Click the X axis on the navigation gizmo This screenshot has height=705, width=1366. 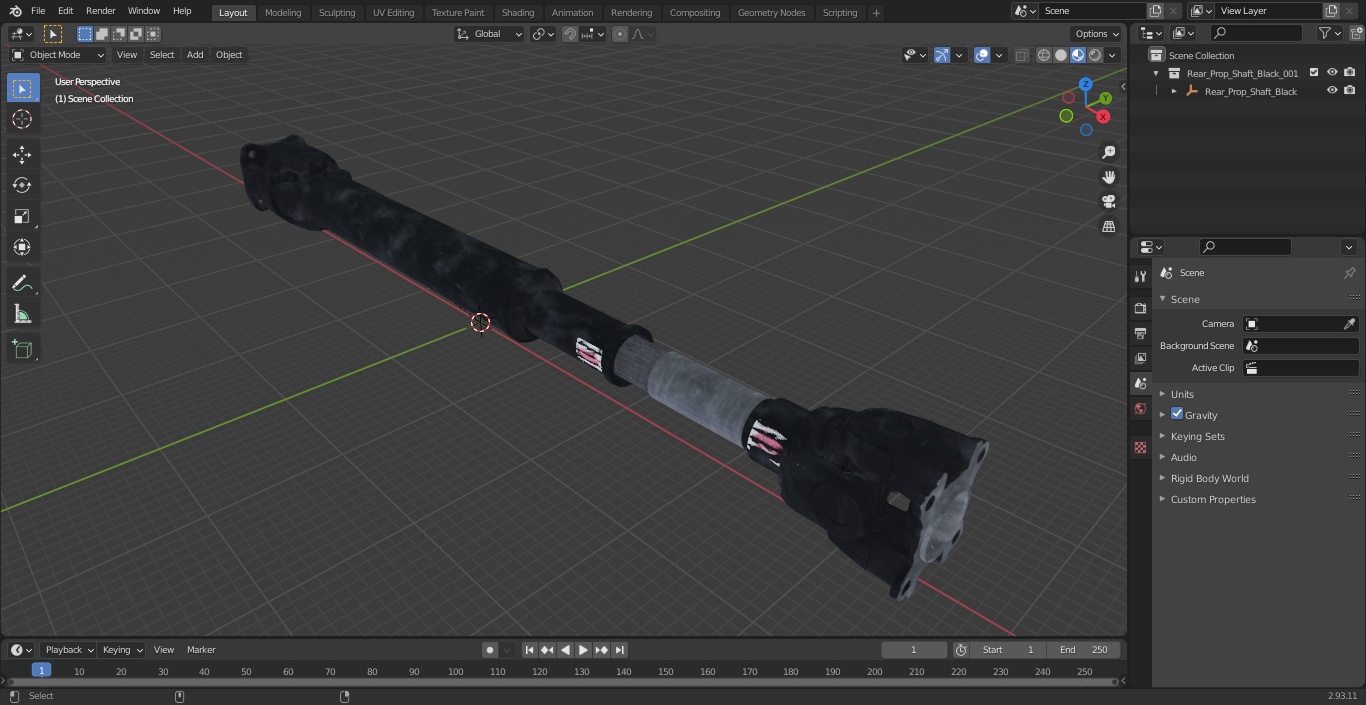coord(1103,117)
